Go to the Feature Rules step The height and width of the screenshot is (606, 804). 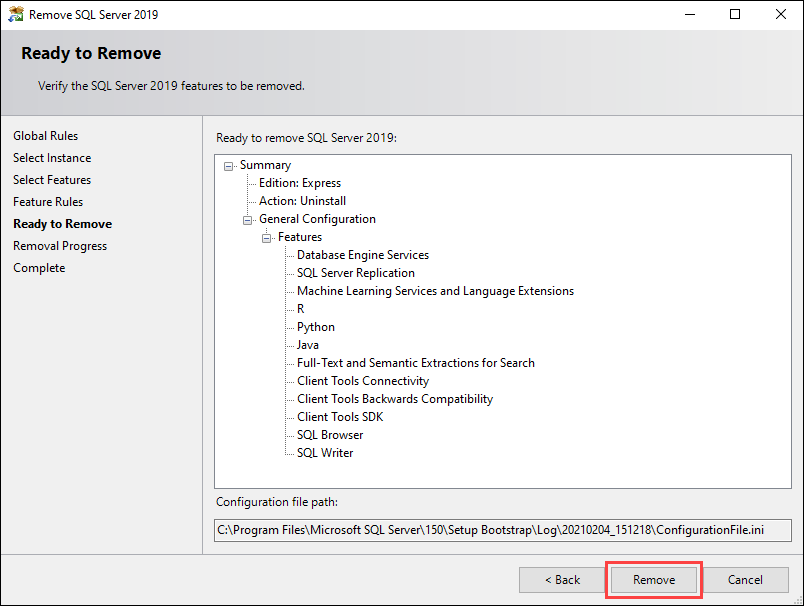pos(48,202)
